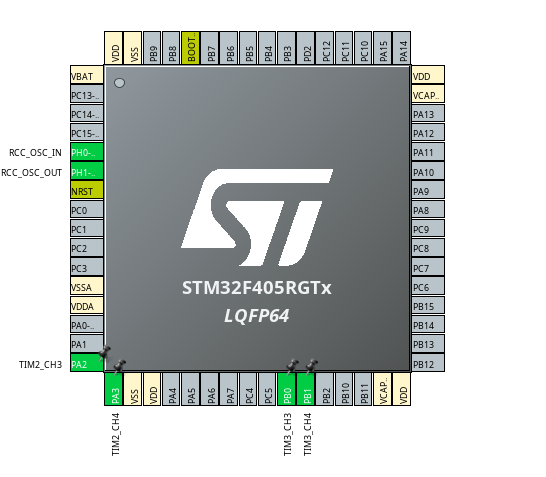The image size is (546, 477).
Task: Choose pin PA12
Action: (428, 133)
